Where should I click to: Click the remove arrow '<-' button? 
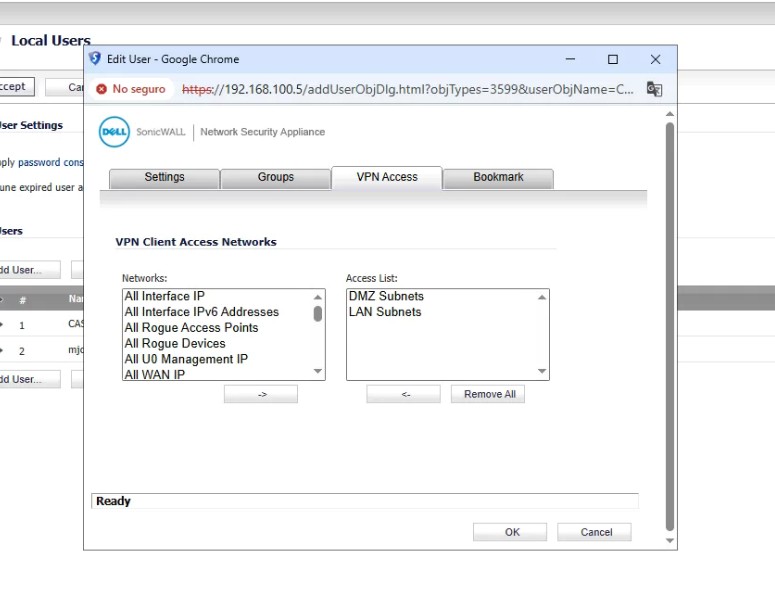coord(404,394)
